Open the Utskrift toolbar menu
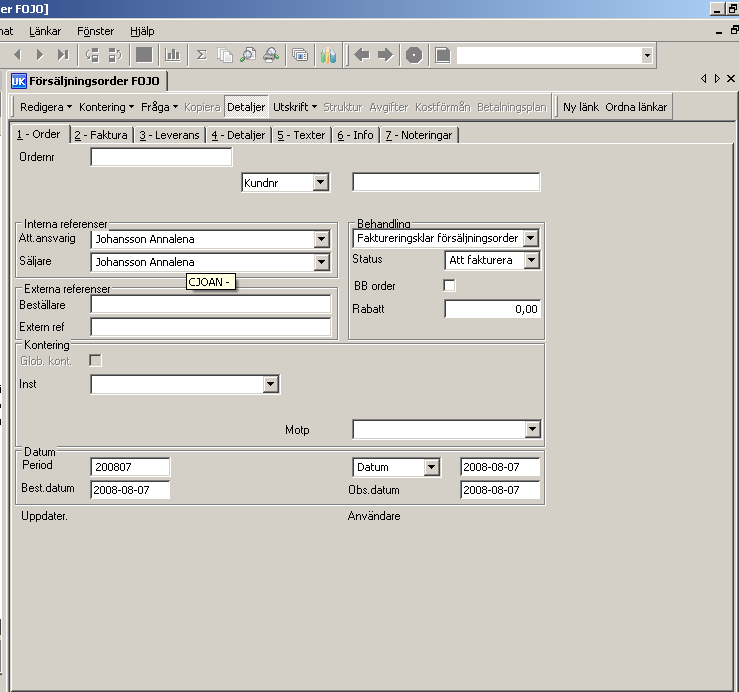The image size is (739, 692). tap(295, 107)
